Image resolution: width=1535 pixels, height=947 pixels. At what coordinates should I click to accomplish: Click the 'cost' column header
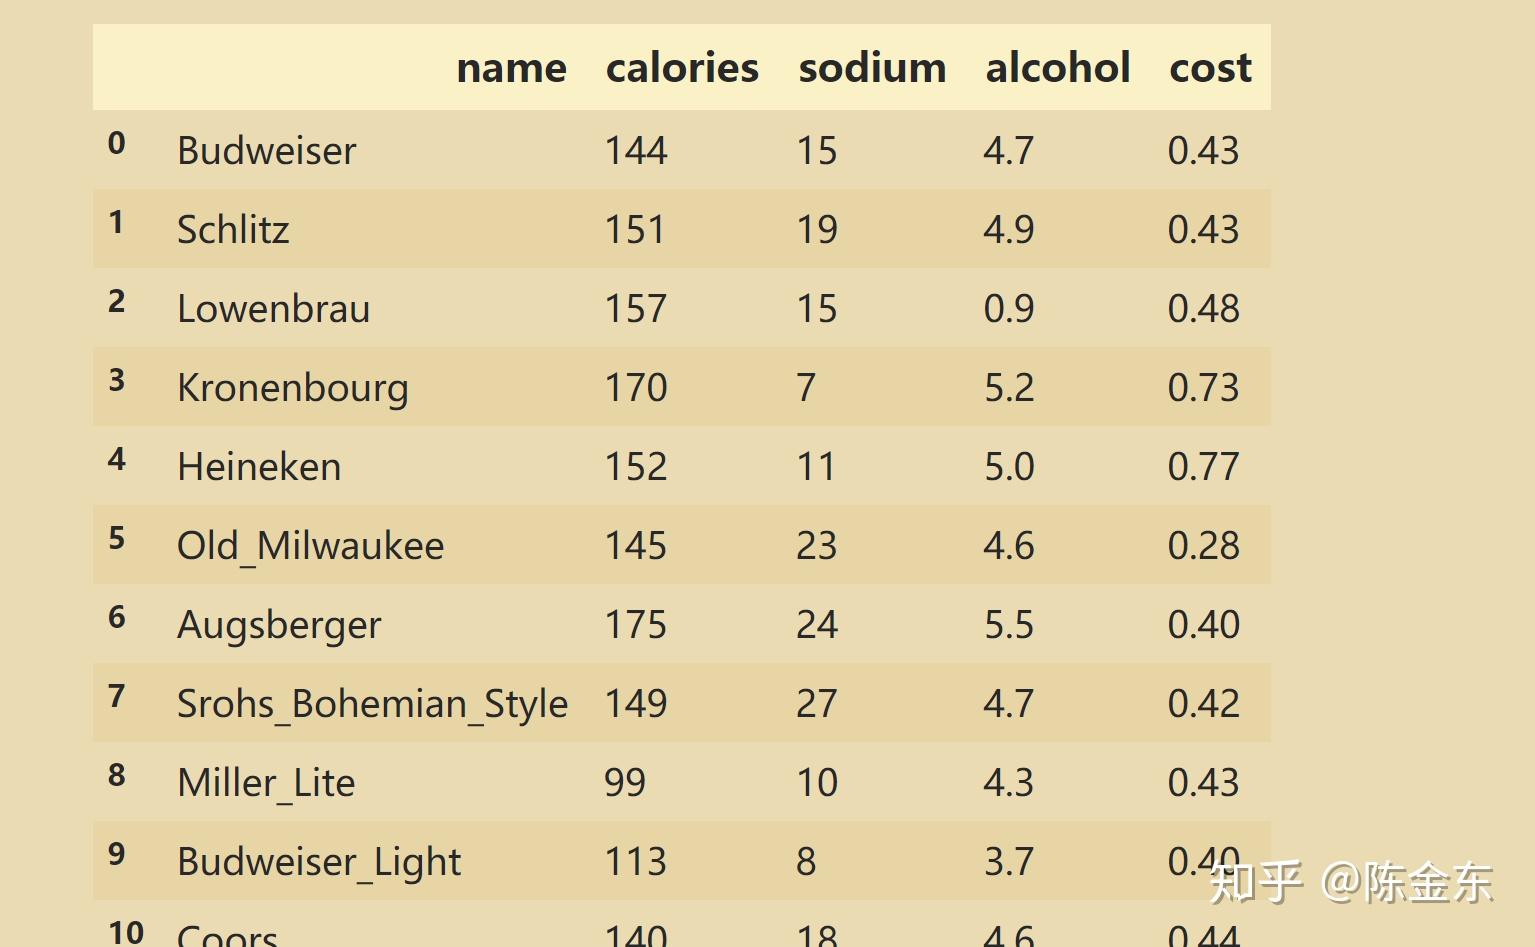1210,68
